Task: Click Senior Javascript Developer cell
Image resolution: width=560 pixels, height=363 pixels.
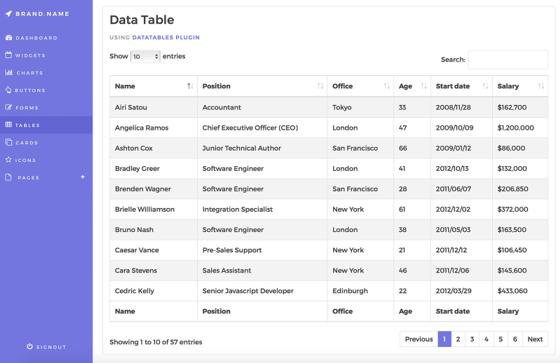Action: [x=262, y=290]
